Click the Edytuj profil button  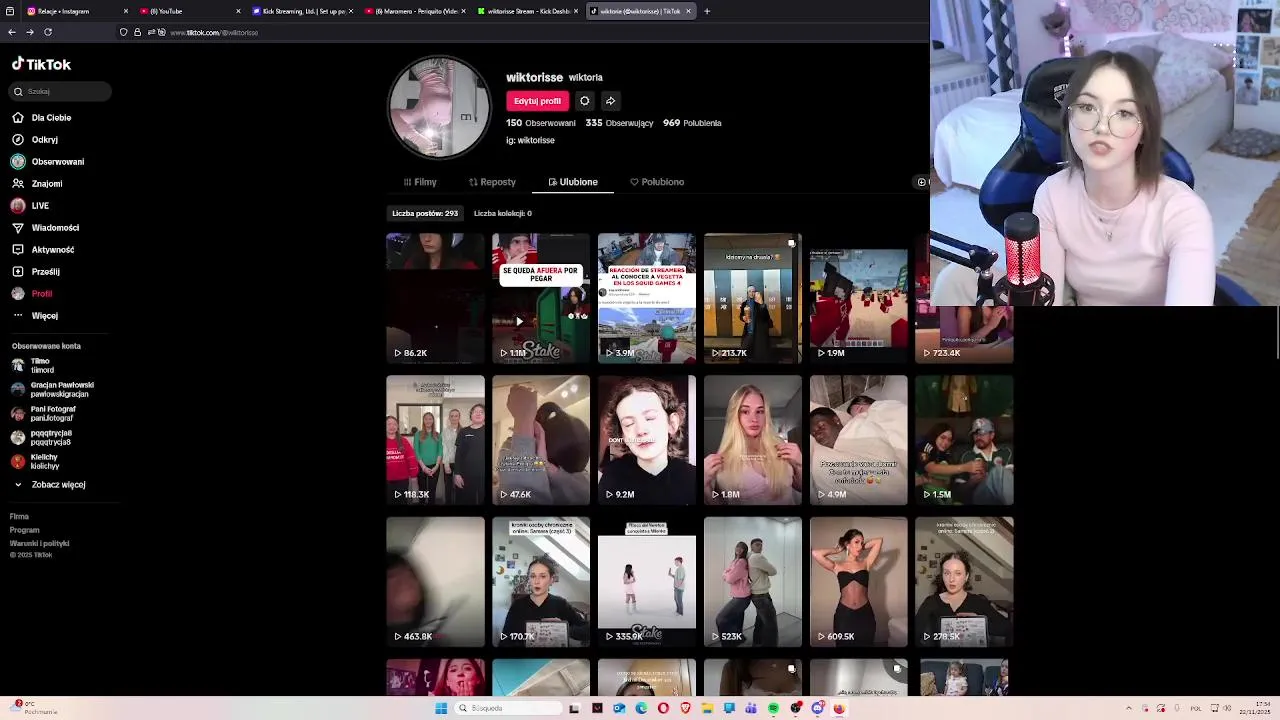pos(537,101)
